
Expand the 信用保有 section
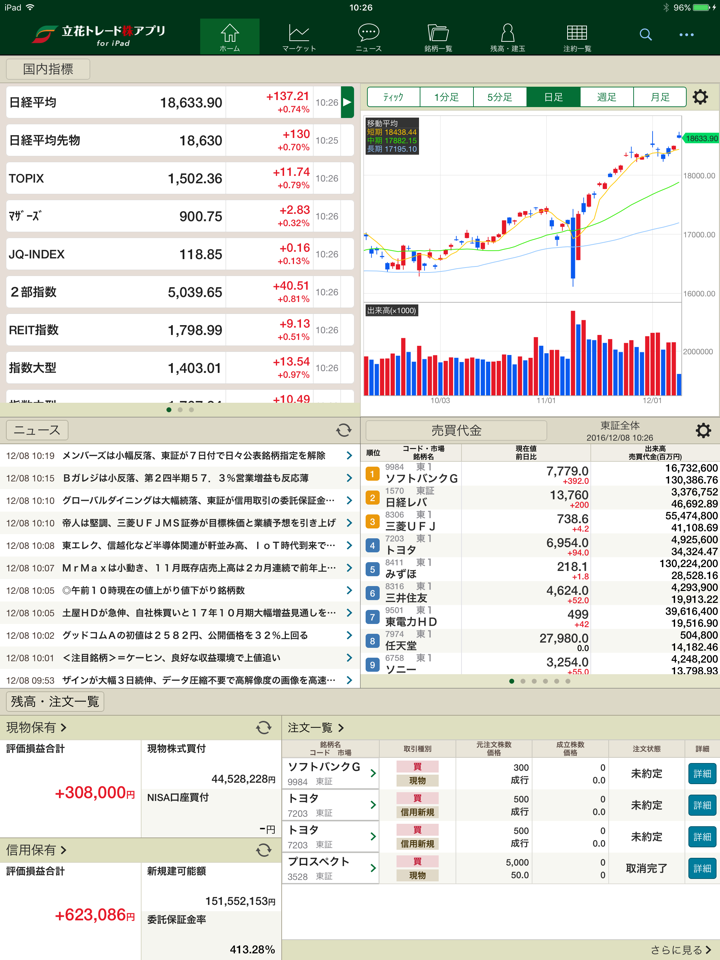[x=36, y=850]
